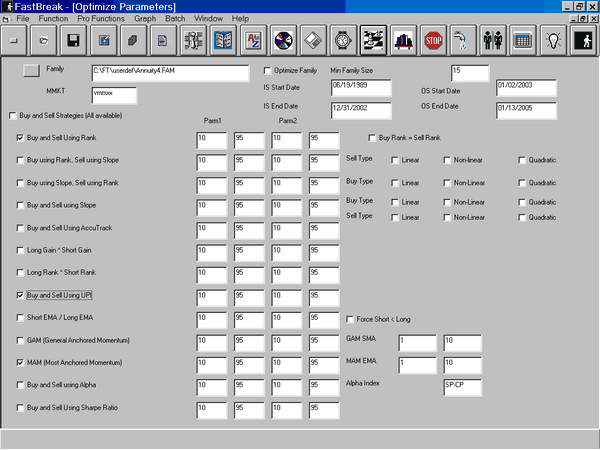Click the stopwatch toolbar icon
The height and width of the screenshot is (450, 600).
343,41
